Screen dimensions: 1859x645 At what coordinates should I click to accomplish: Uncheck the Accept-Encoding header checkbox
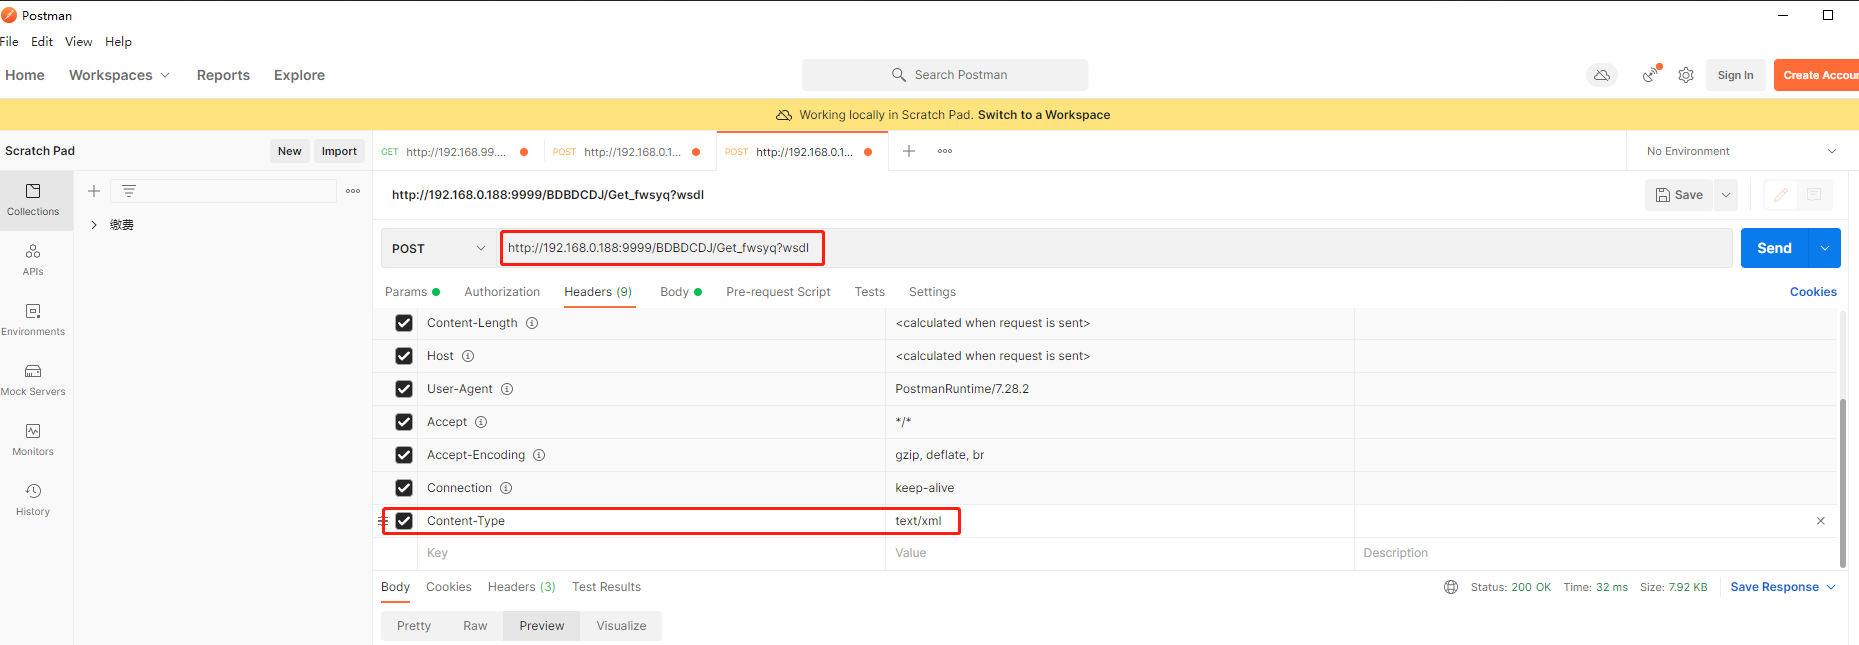[404, 455]
